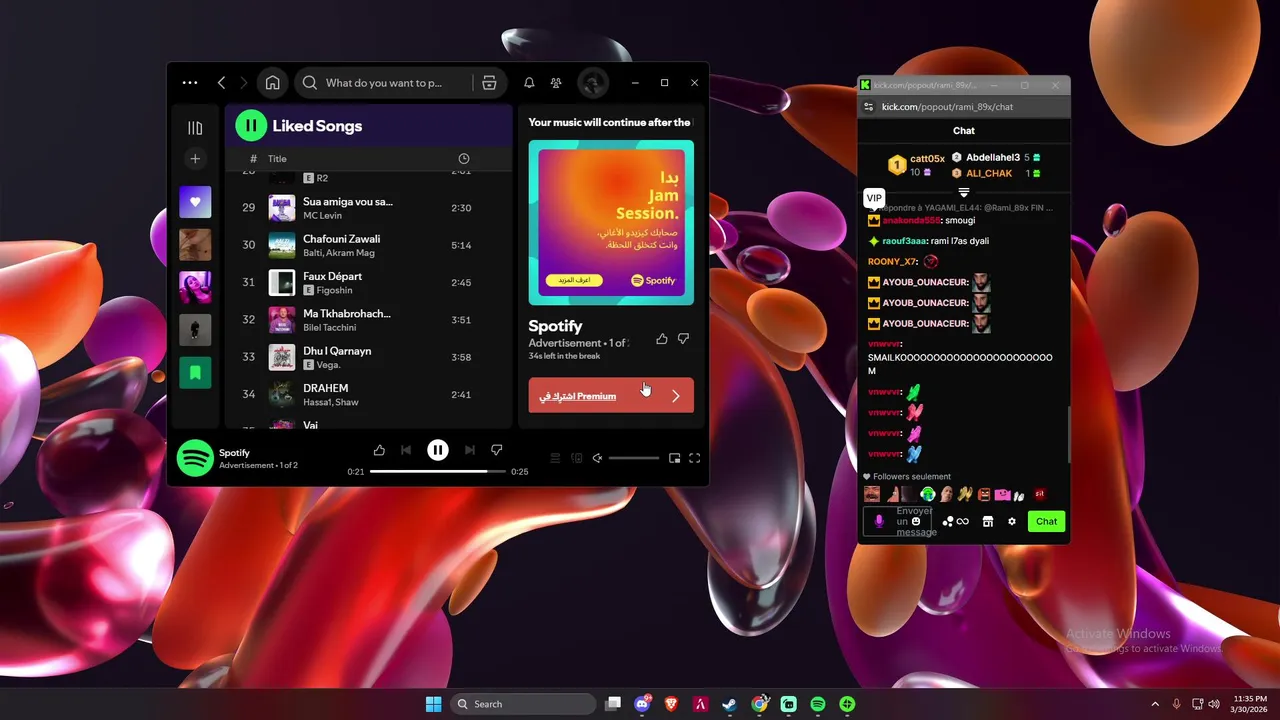Open artist link MC Levin
Image resolution: width=1280 pixels, height=720 pixels.
point(323,215)
